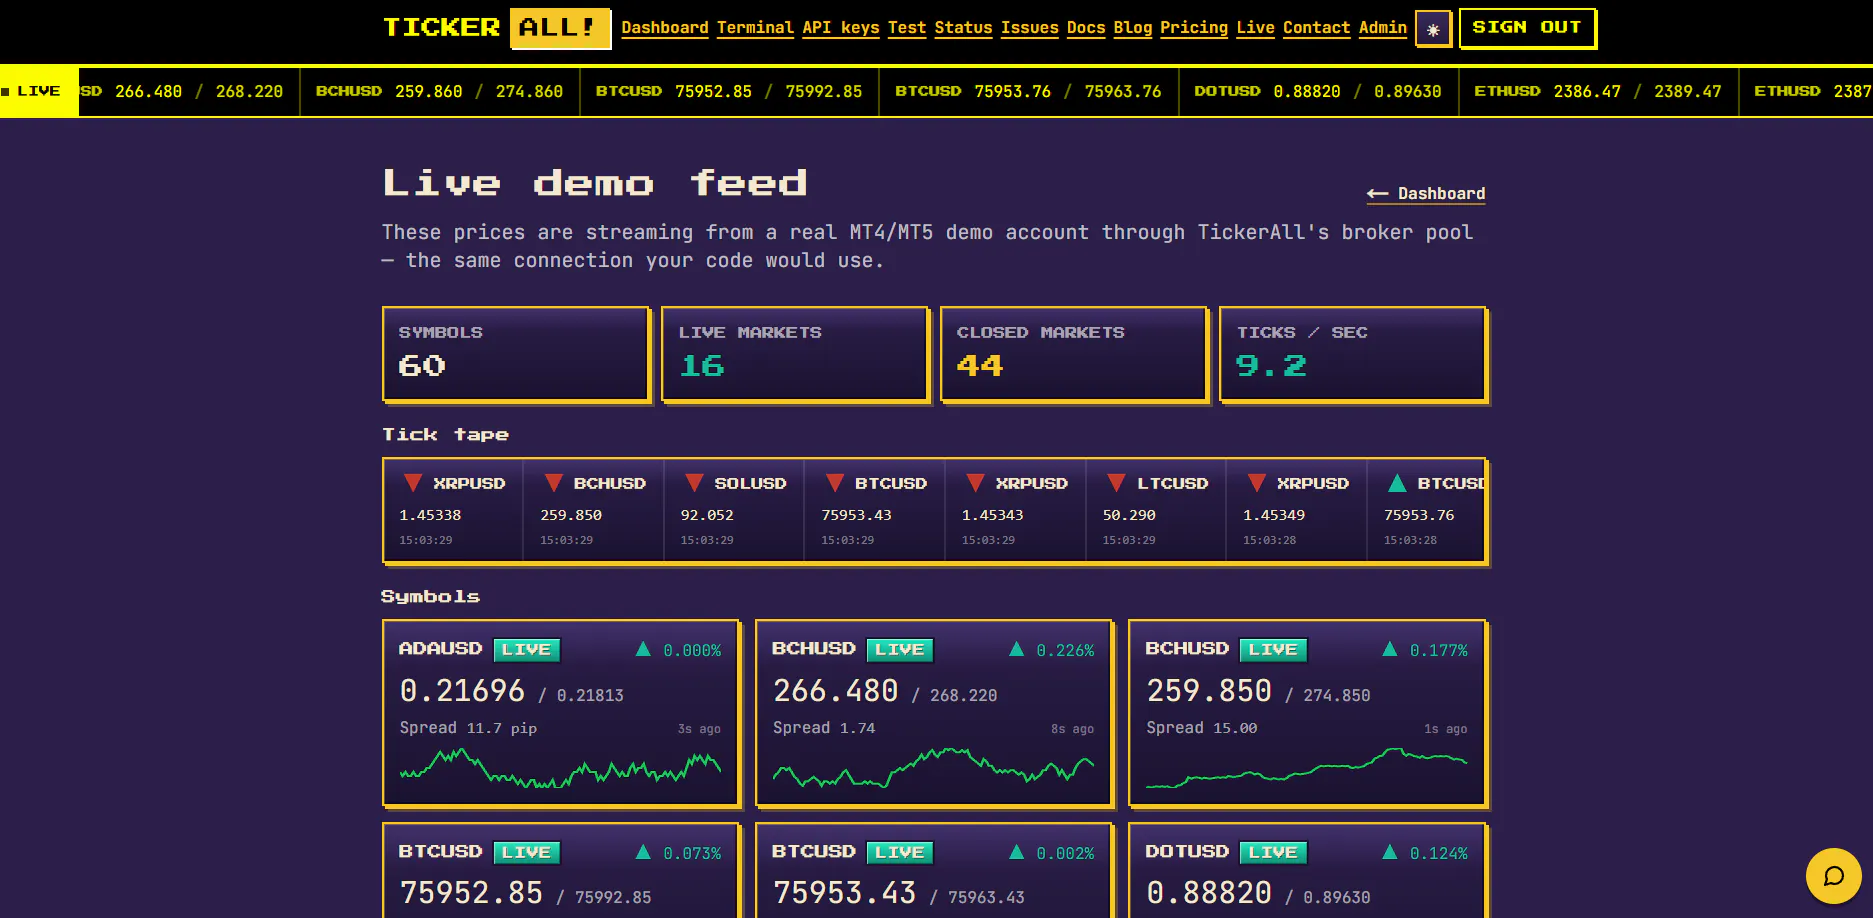This screenshot has width=1873, height=918.
Task: Click the LIVE badge on DOTUSD card
Action: tap(1273, 853)
